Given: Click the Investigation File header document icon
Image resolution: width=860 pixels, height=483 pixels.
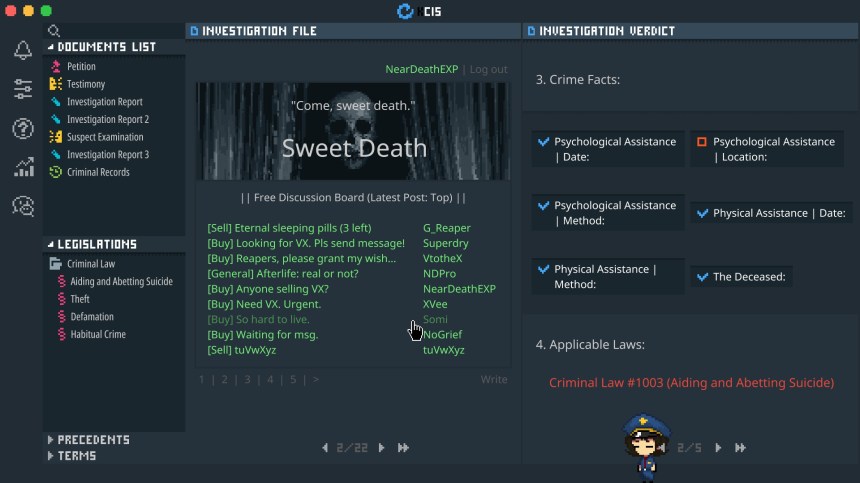Looking at the screenshot, I should (194, 31).
